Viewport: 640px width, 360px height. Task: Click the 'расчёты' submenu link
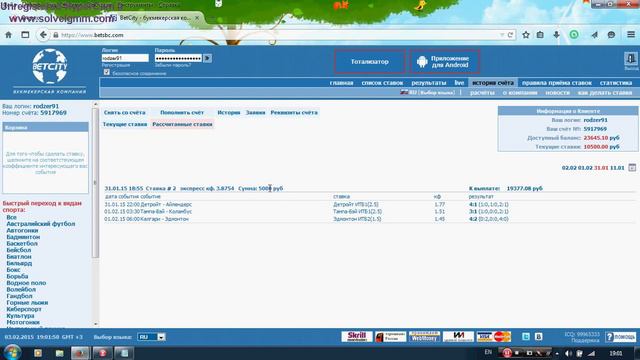(482, 93)
